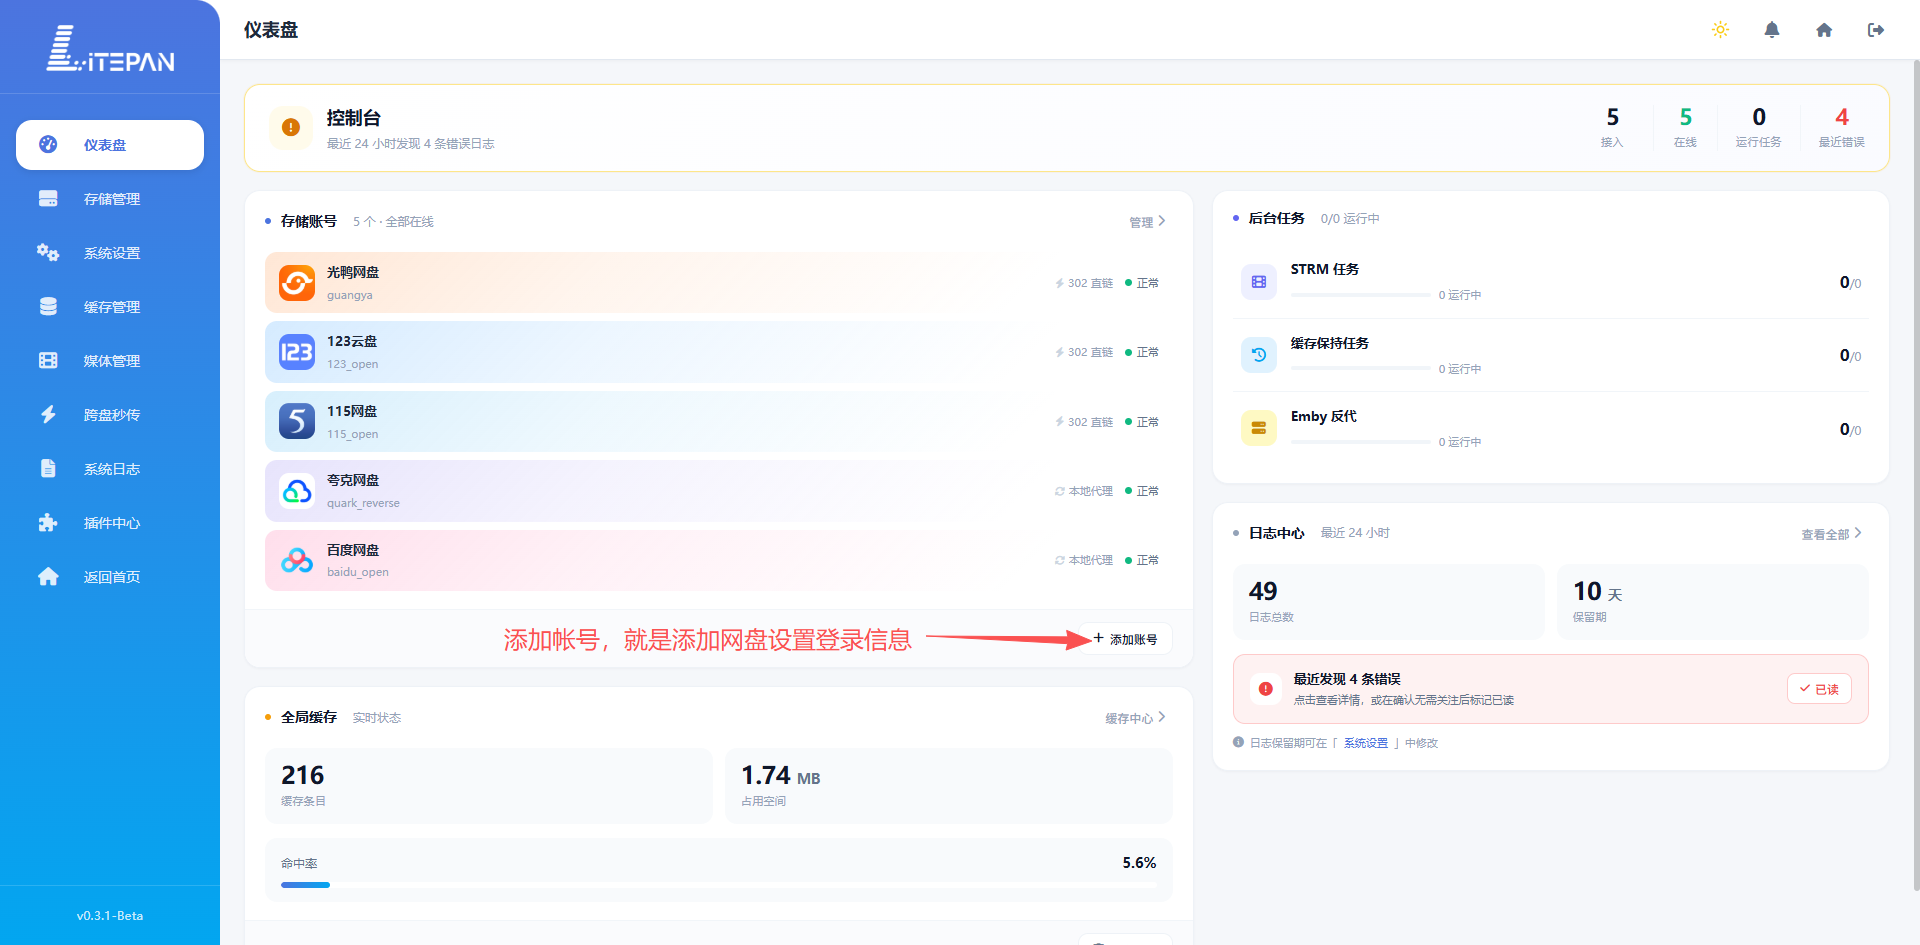Click the 日志总数 49 card

tap(1389, 602)
